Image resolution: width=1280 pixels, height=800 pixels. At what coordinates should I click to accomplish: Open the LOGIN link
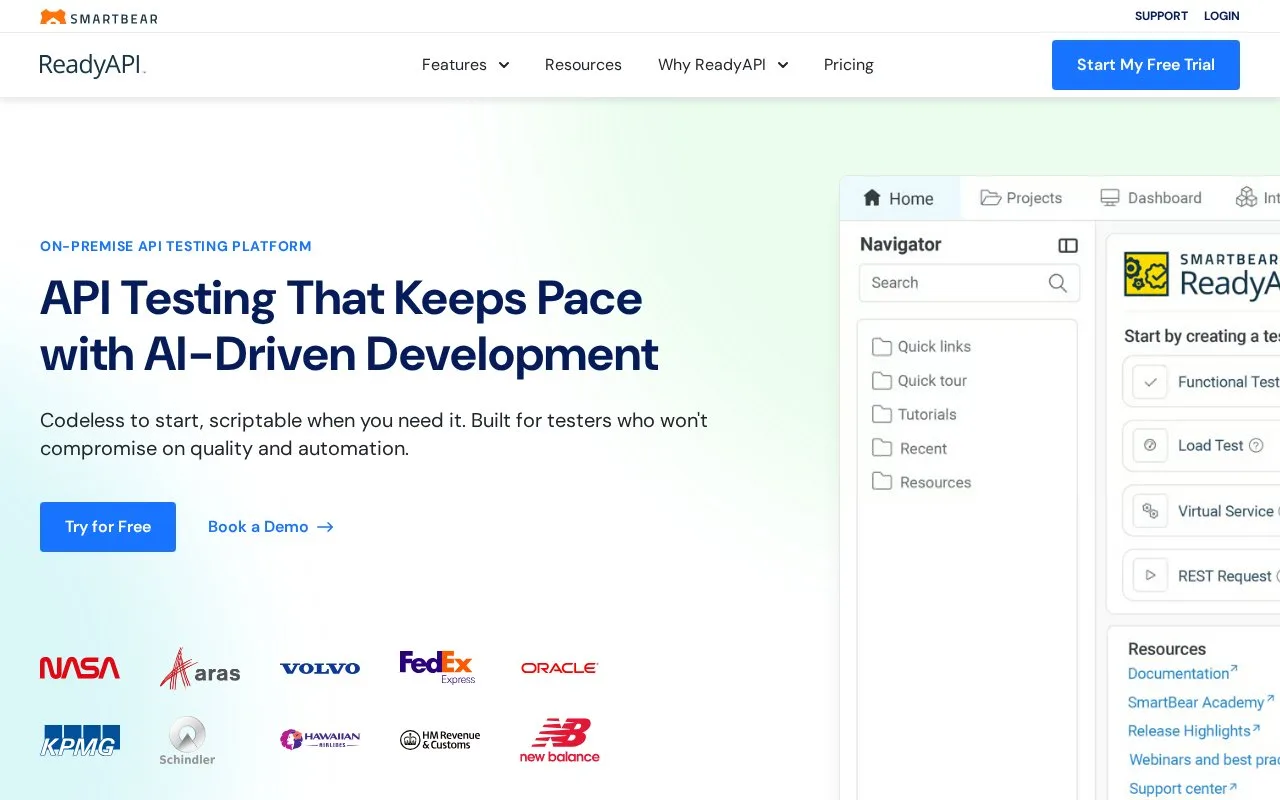(1222, 16)
